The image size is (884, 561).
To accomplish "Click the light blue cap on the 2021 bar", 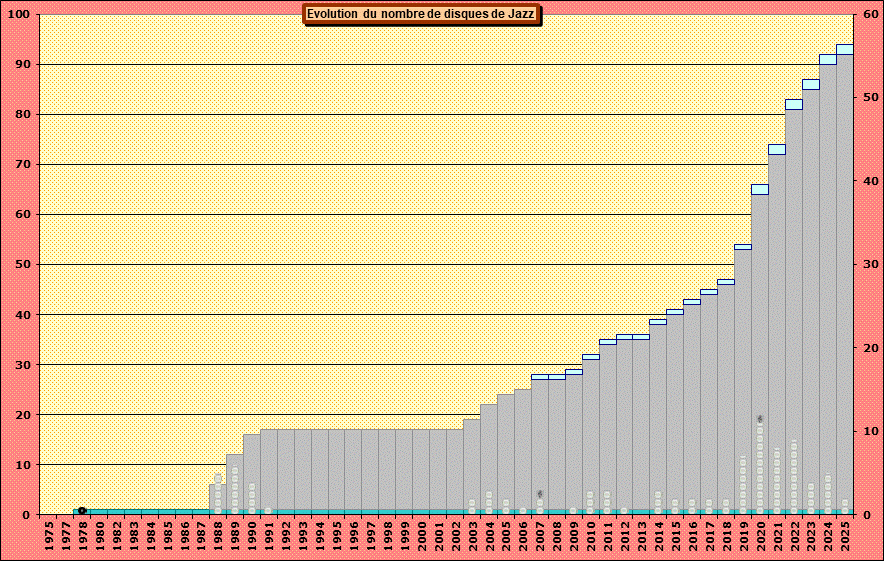I will (x=777, y=149).
